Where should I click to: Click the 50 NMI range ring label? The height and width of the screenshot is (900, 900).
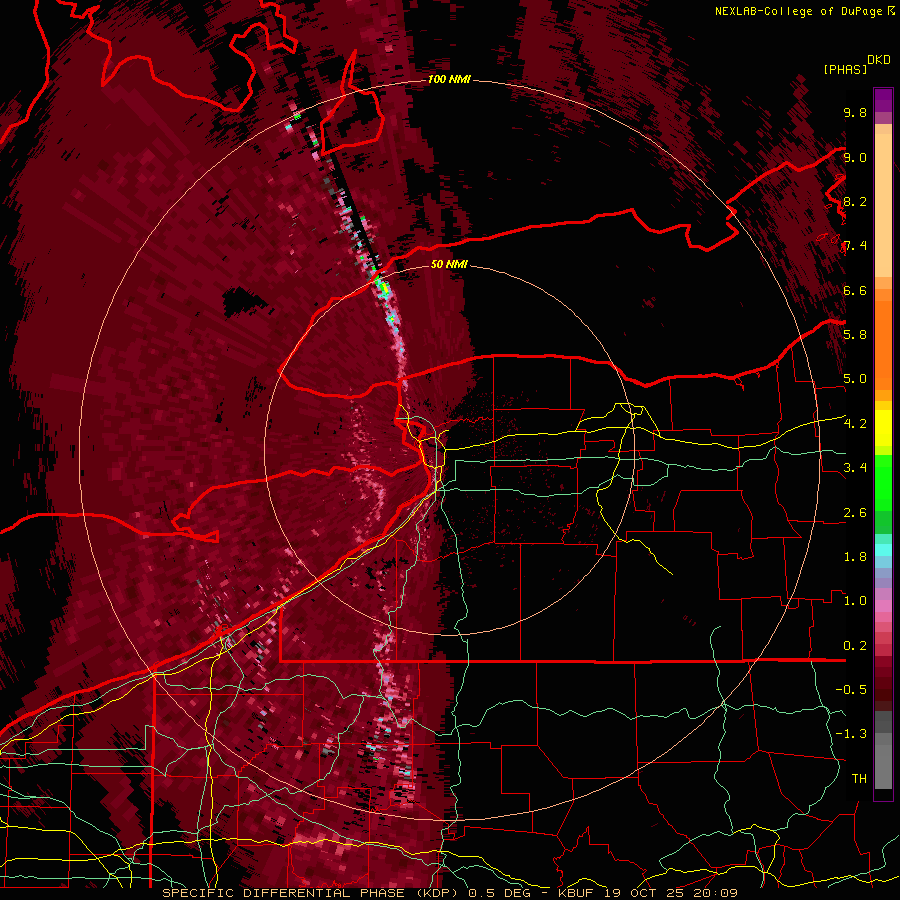pos(449,264)
